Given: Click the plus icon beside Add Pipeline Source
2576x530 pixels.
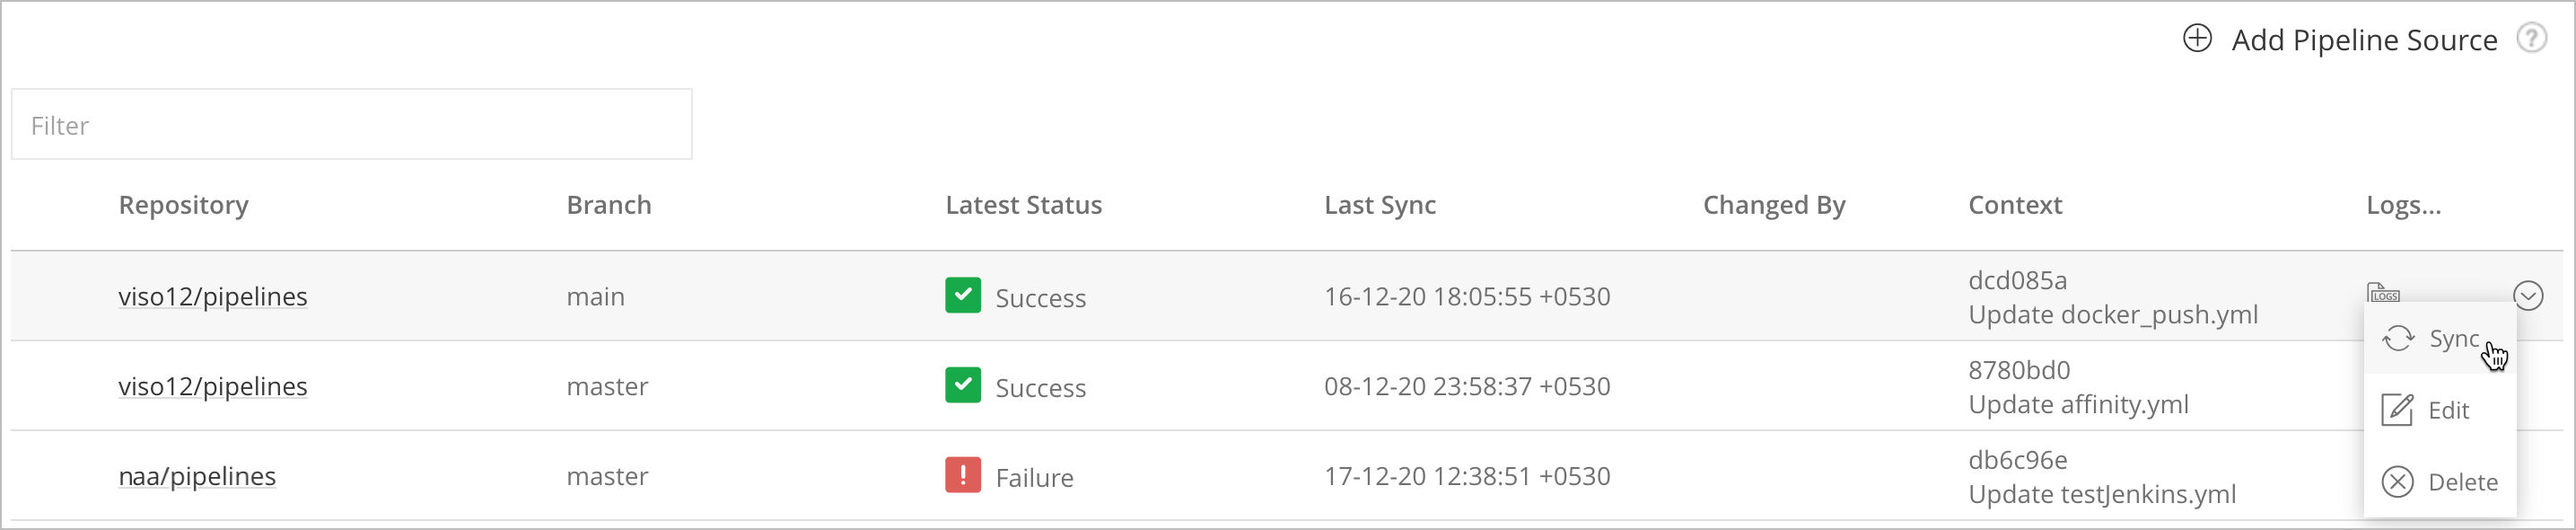Looking at the screenshot, I should [x=2198, y=39].
